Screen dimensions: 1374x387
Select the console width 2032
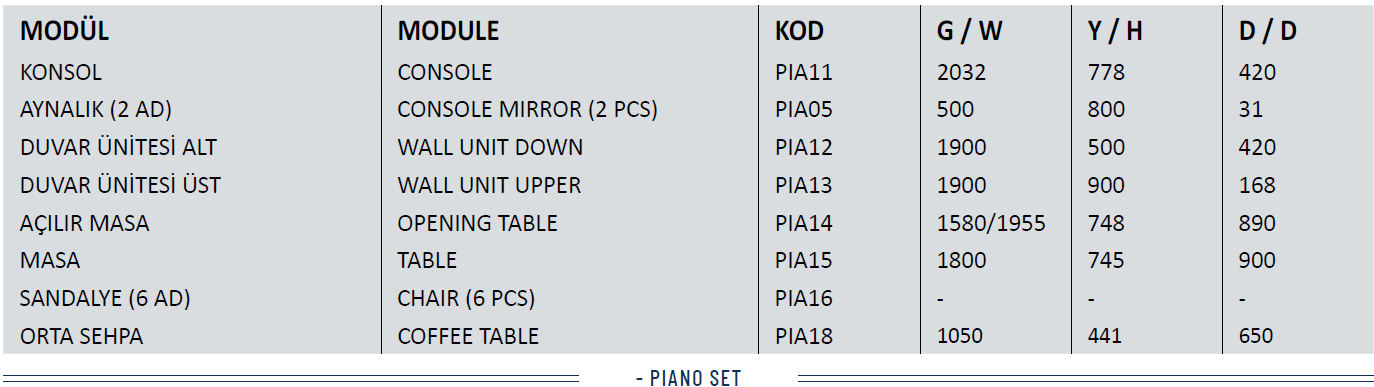[x=961, y=72]
